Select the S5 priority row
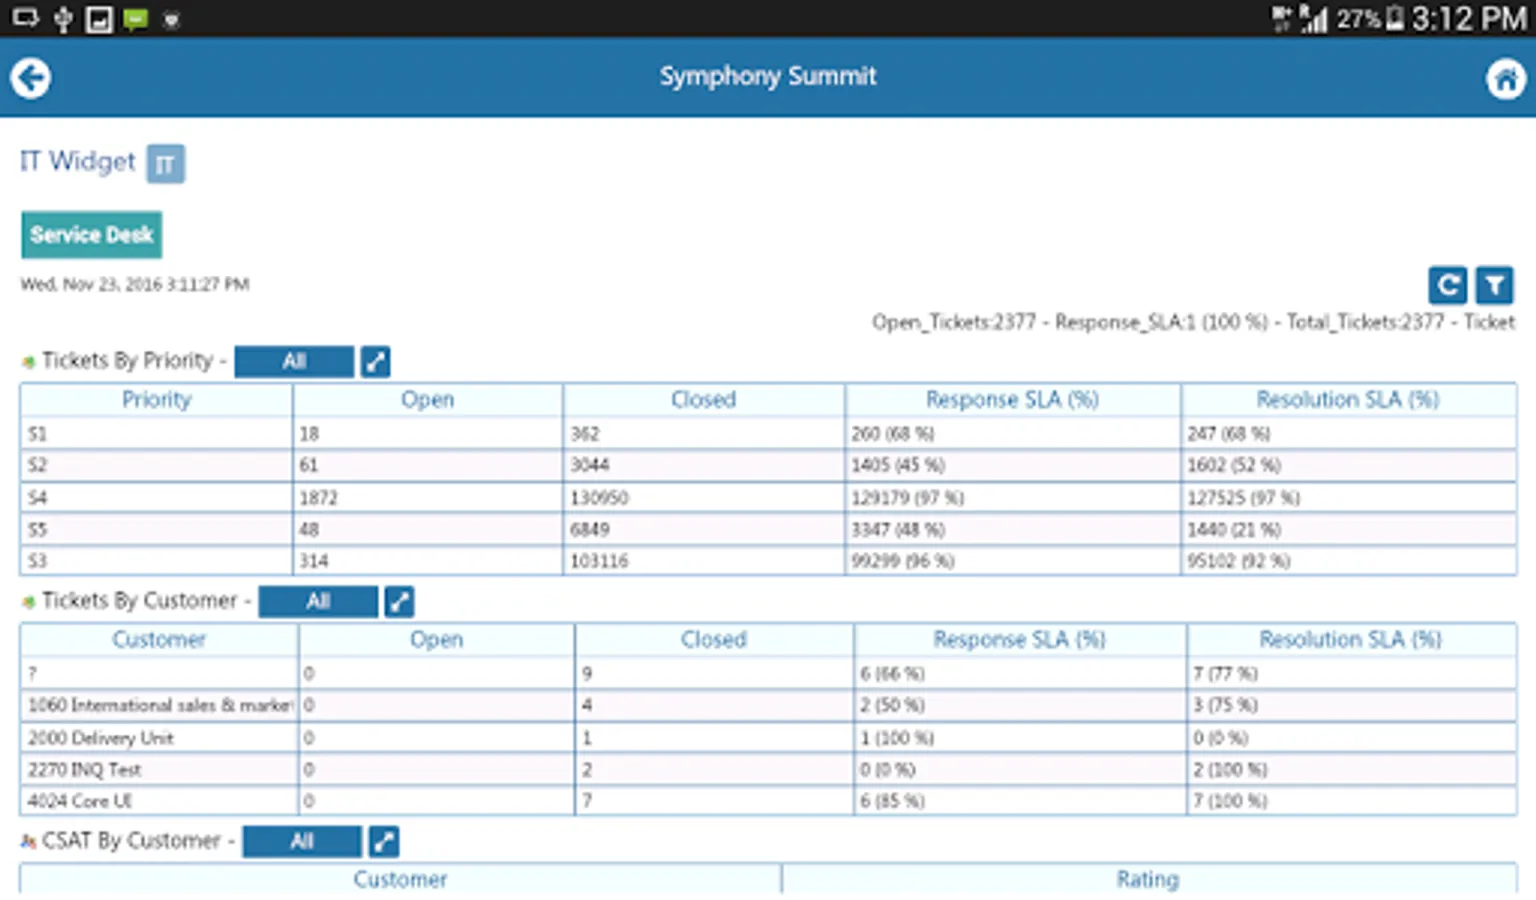Image resolution: width=1536 pixels, height=900 pixels. [768, 529]
